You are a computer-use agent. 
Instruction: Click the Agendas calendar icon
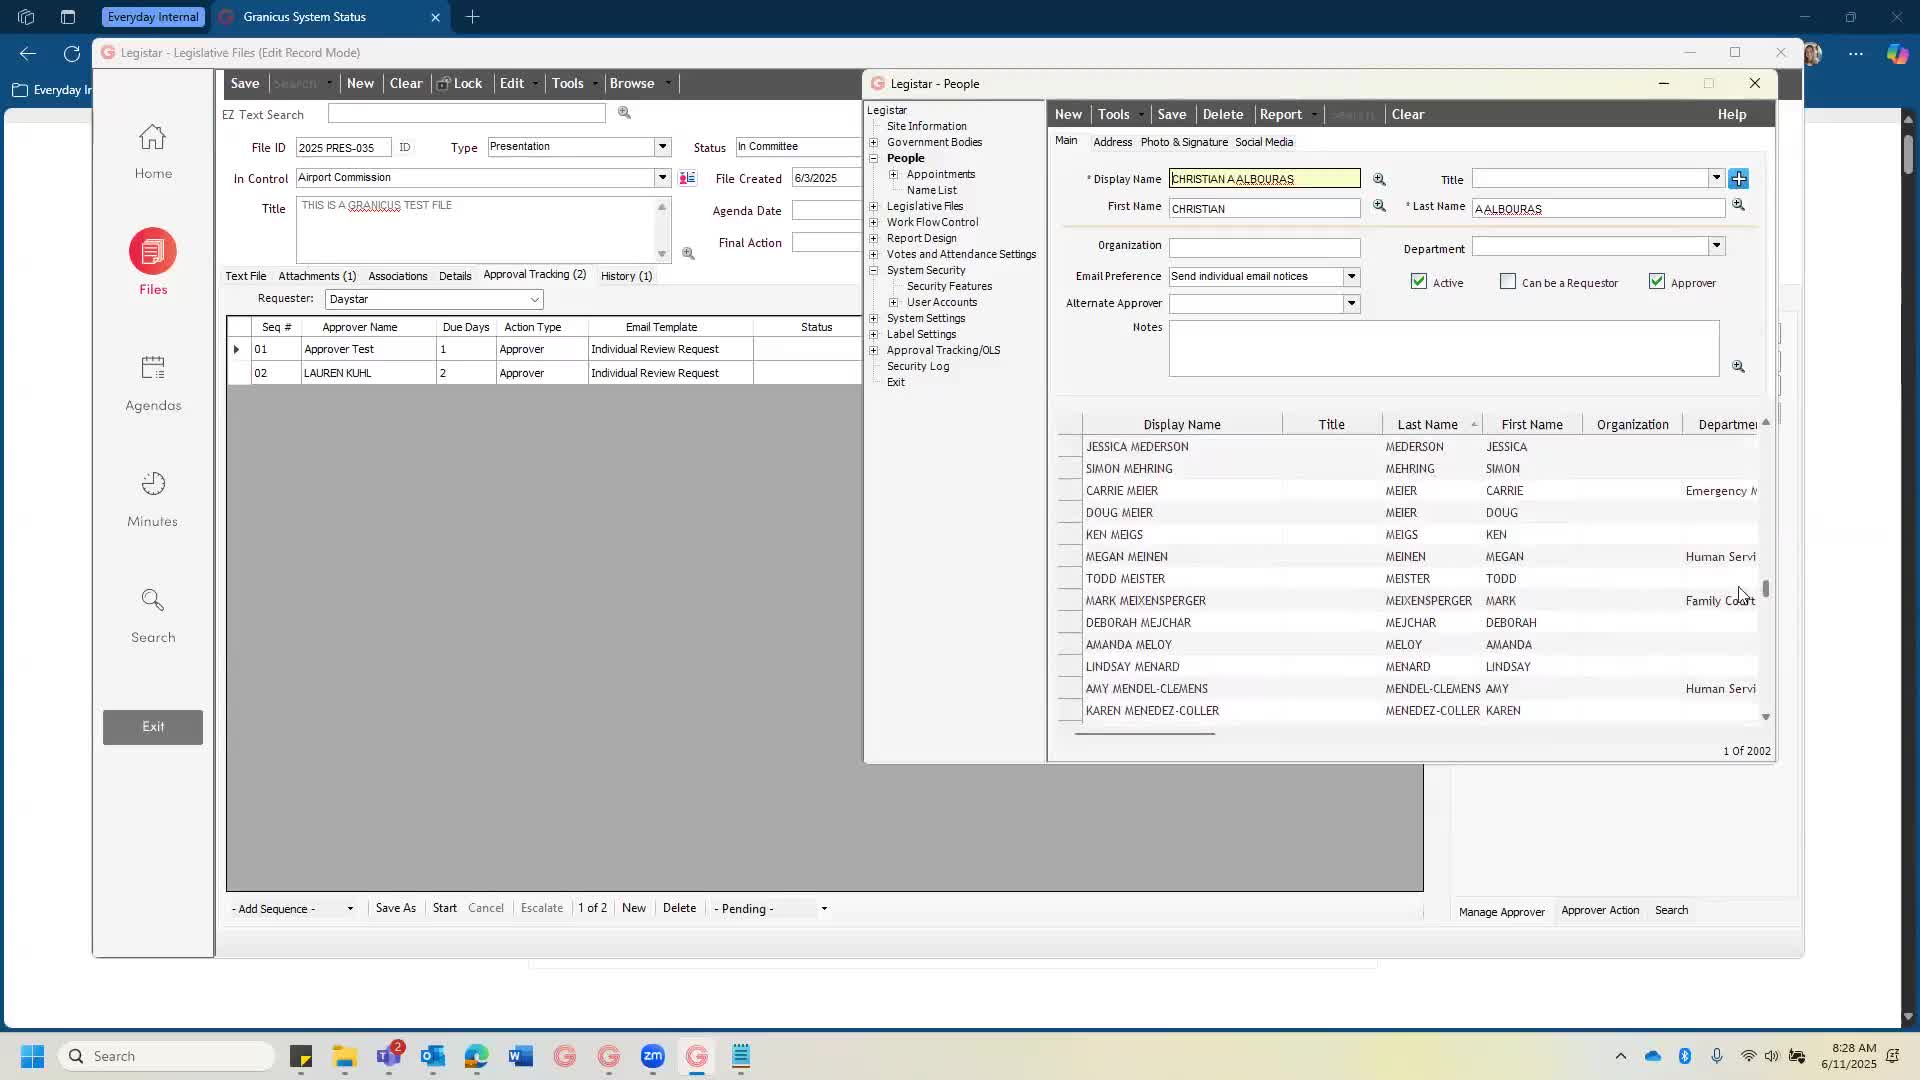point(153,368)
